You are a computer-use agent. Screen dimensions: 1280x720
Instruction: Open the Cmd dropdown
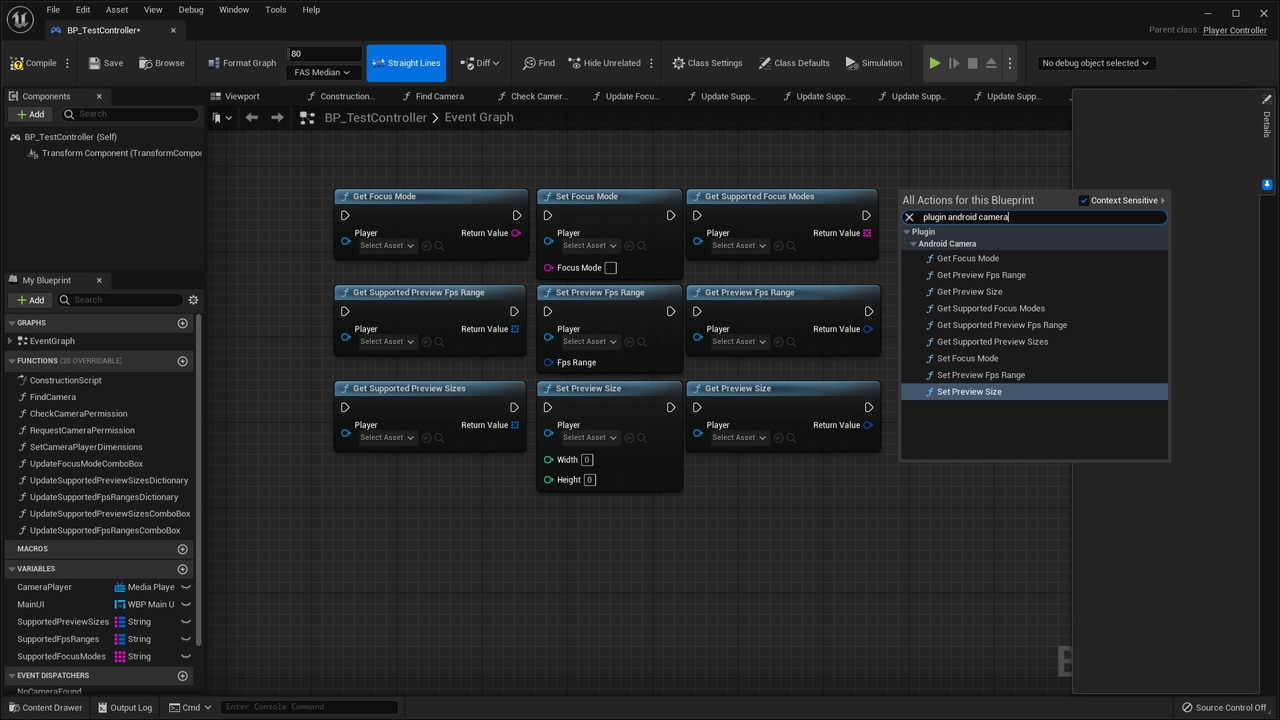[x=190, y=707]
